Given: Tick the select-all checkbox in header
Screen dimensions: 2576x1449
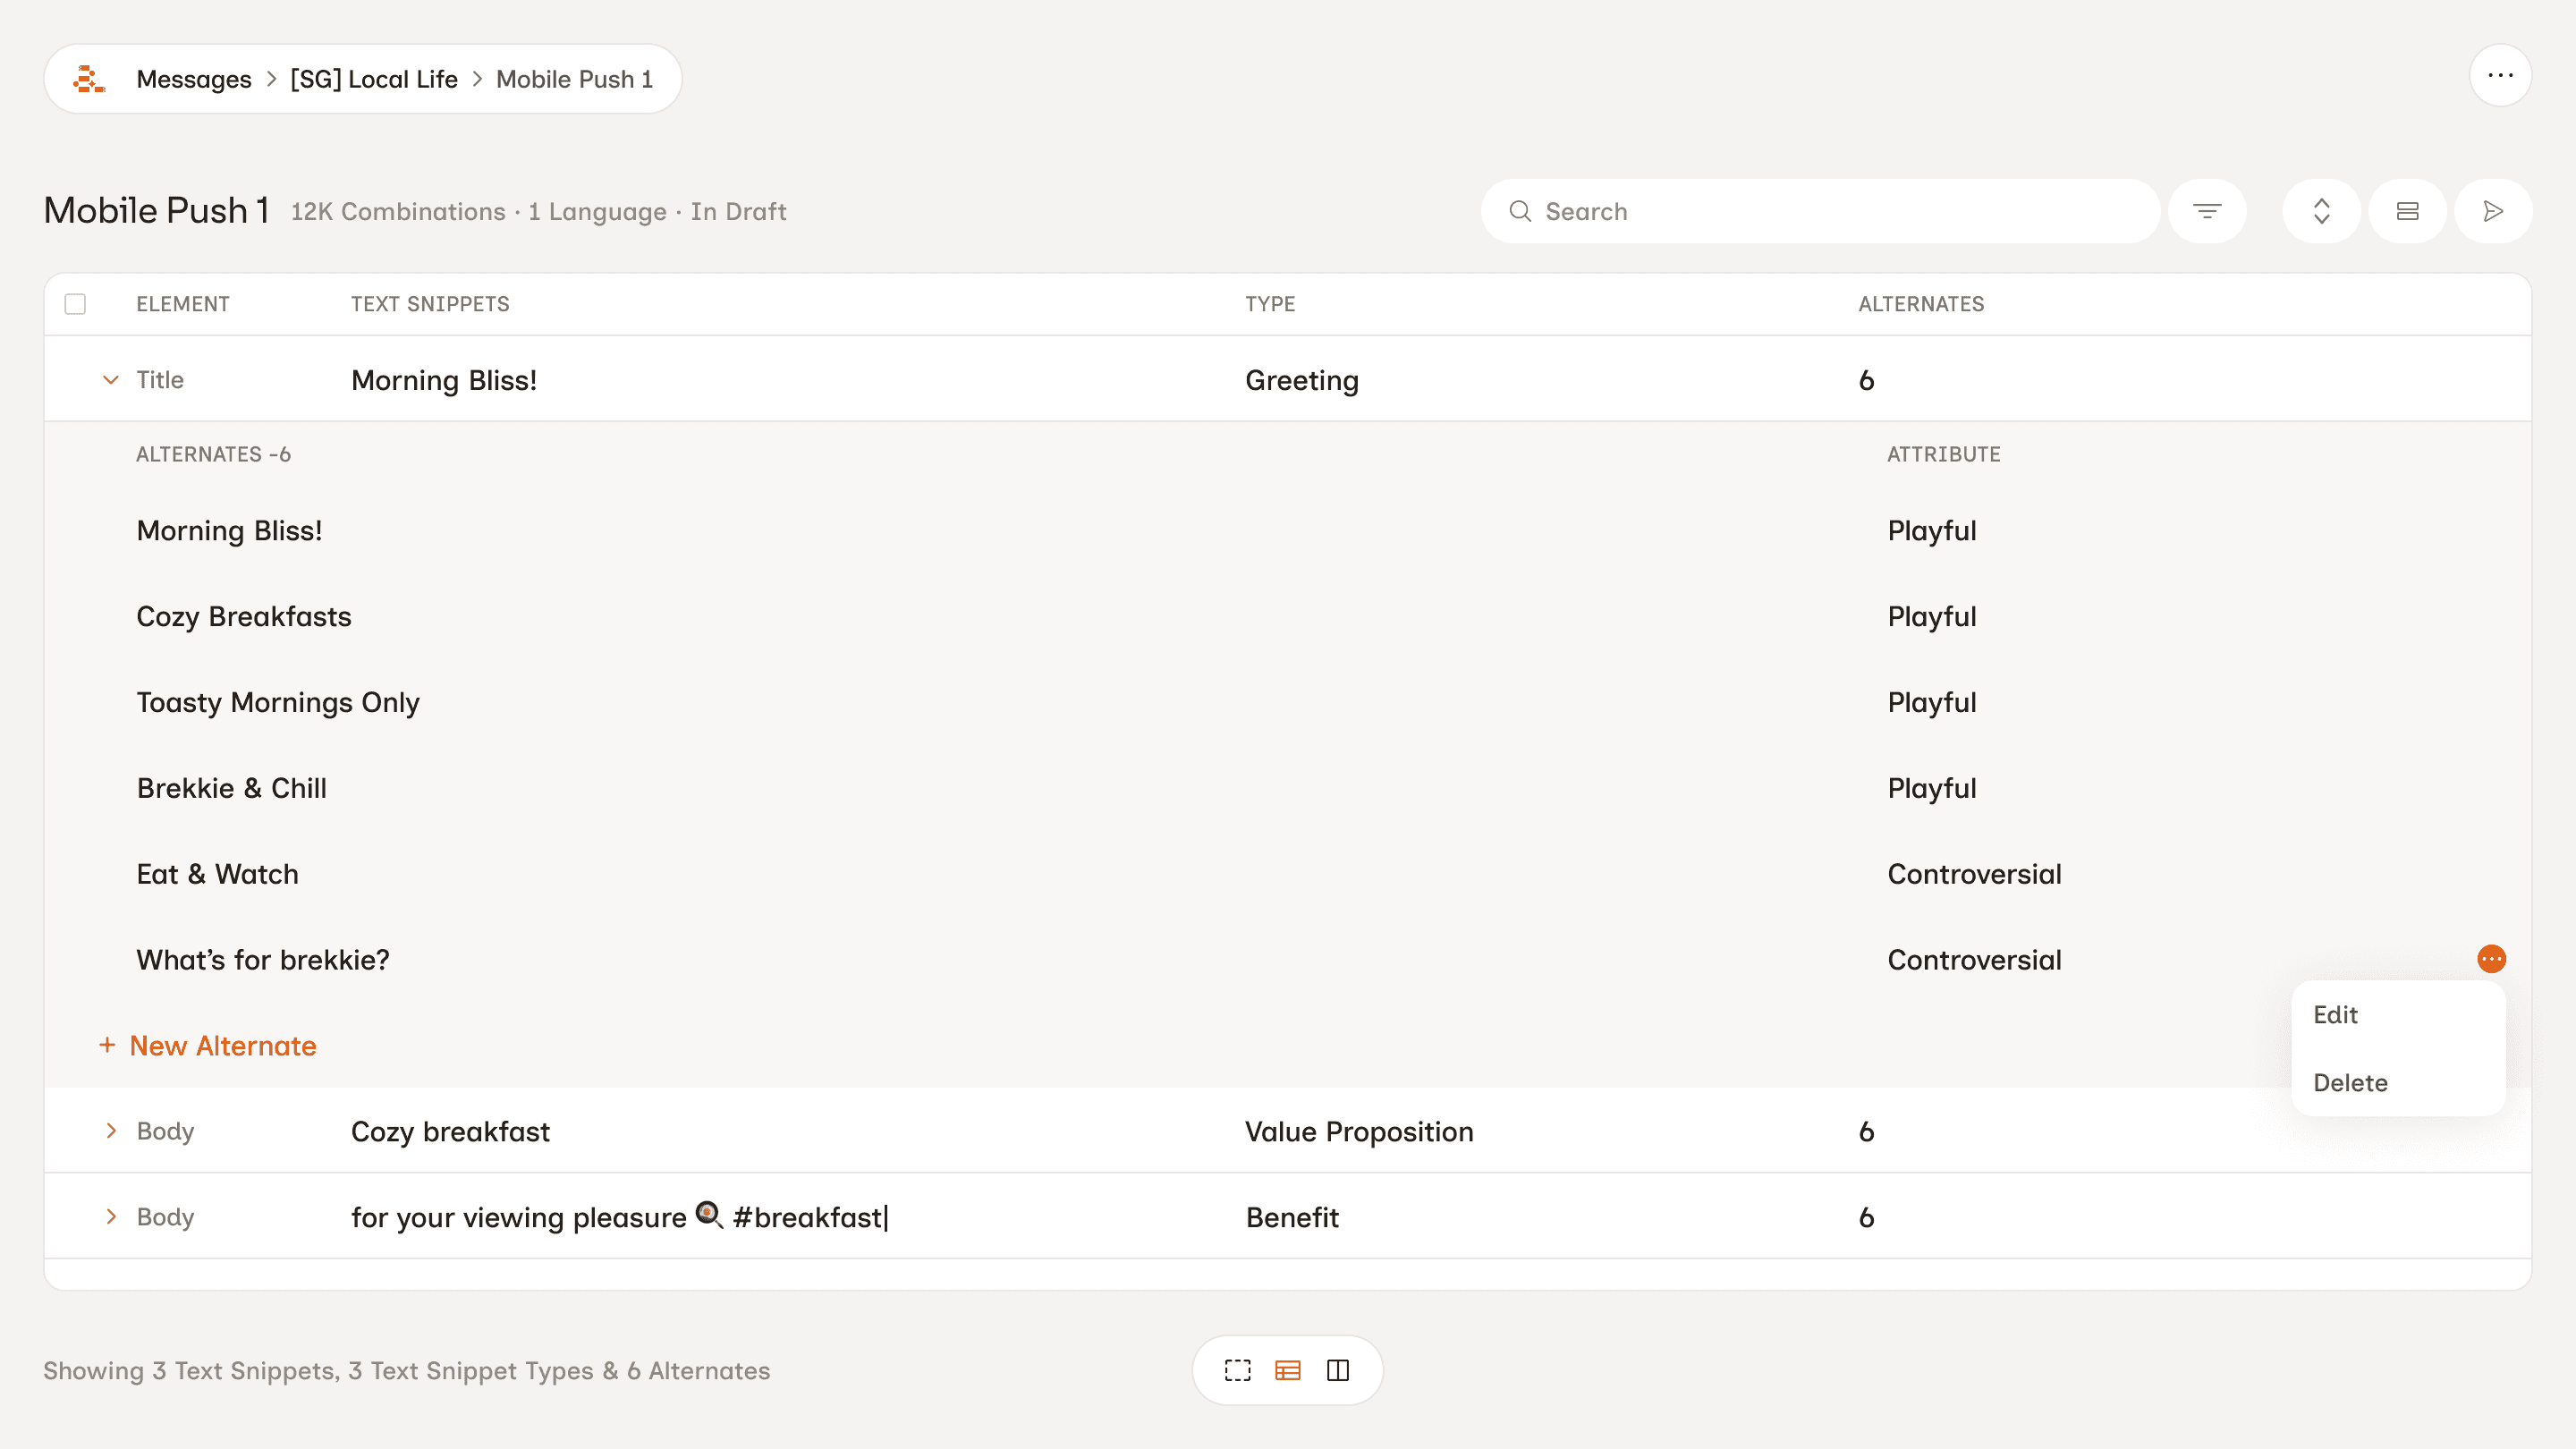Looking at the screenshot, I should 75,304.
